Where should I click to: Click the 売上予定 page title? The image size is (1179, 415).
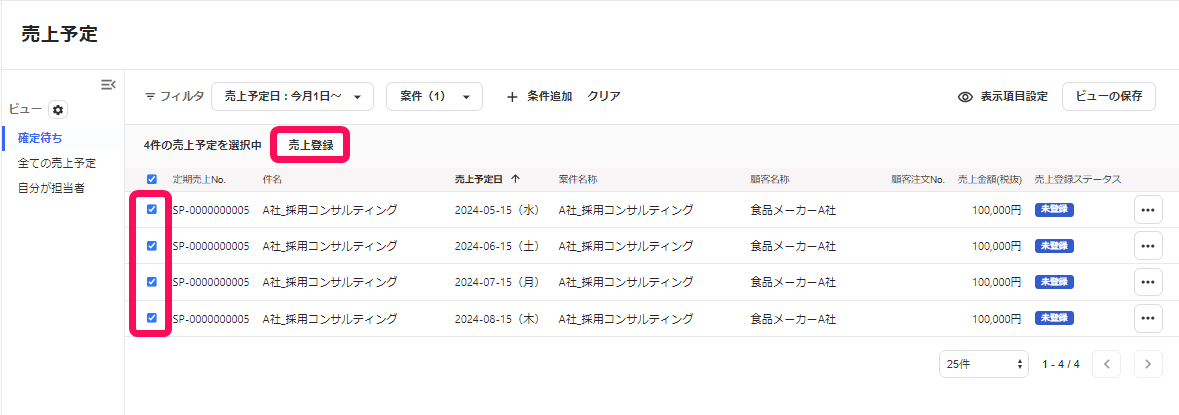60,34
